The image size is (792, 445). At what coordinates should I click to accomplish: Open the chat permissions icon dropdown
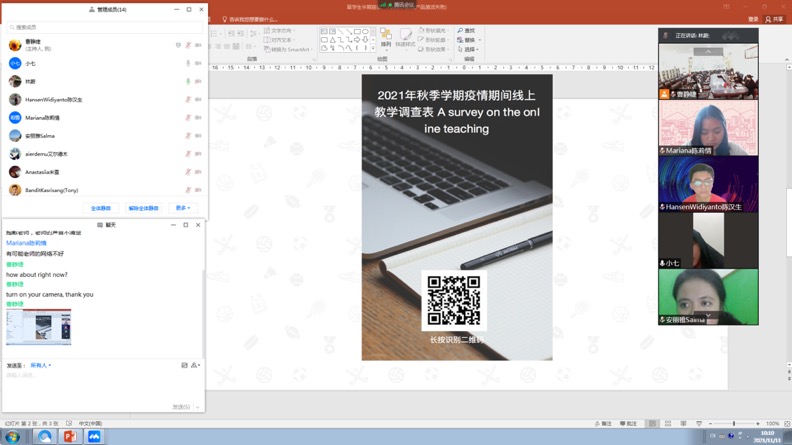point(195,365)
